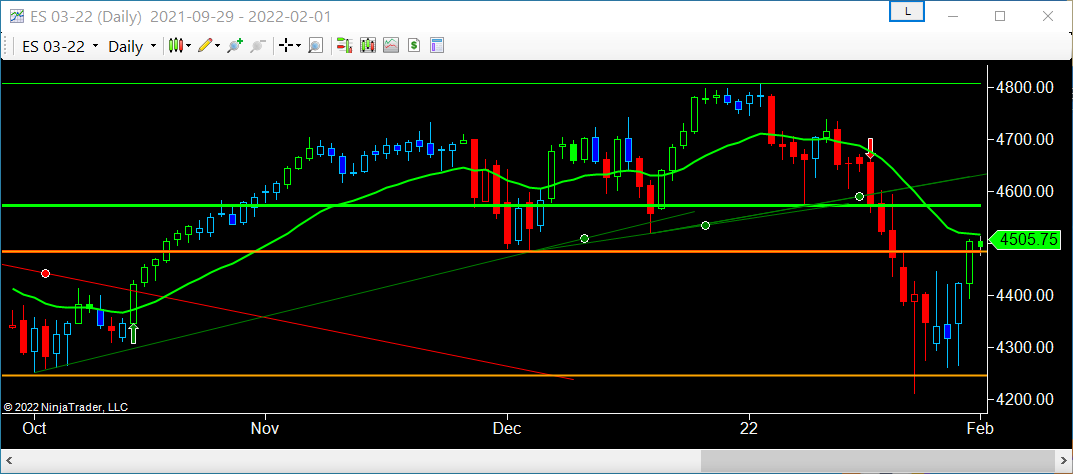
Task: Click the 22 year label on time axis
Action: point(749,429)
